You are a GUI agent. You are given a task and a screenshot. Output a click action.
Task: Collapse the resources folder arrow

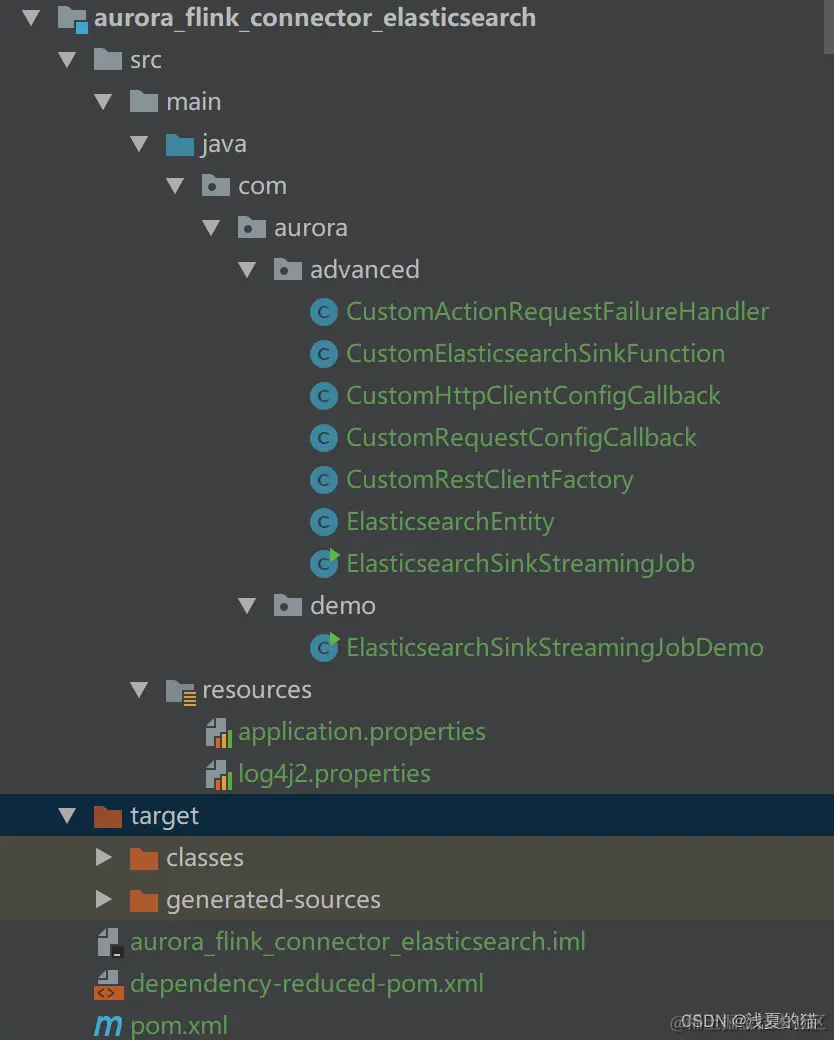pos(139,690)
